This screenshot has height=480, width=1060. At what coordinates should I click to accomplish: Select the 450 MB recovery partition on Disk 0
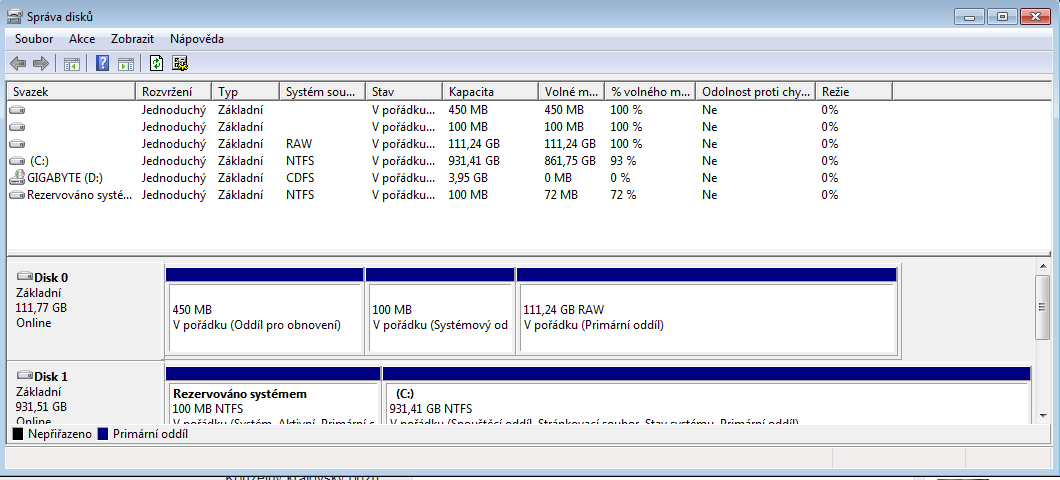264,317
